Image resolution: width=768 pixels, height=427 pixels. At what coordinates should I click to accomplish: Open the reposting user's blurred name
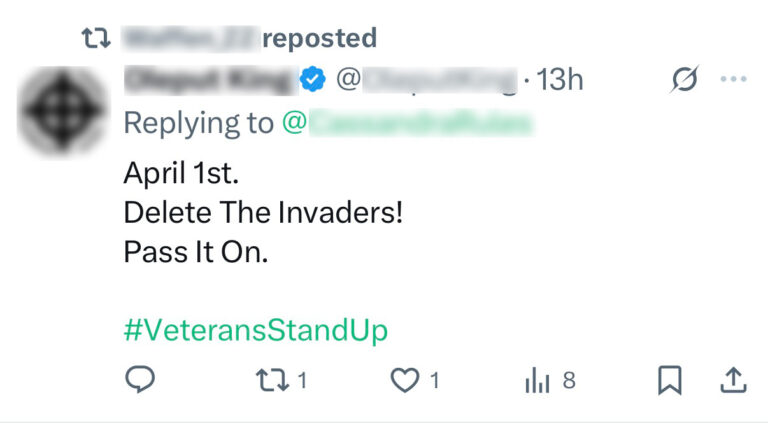189,39
